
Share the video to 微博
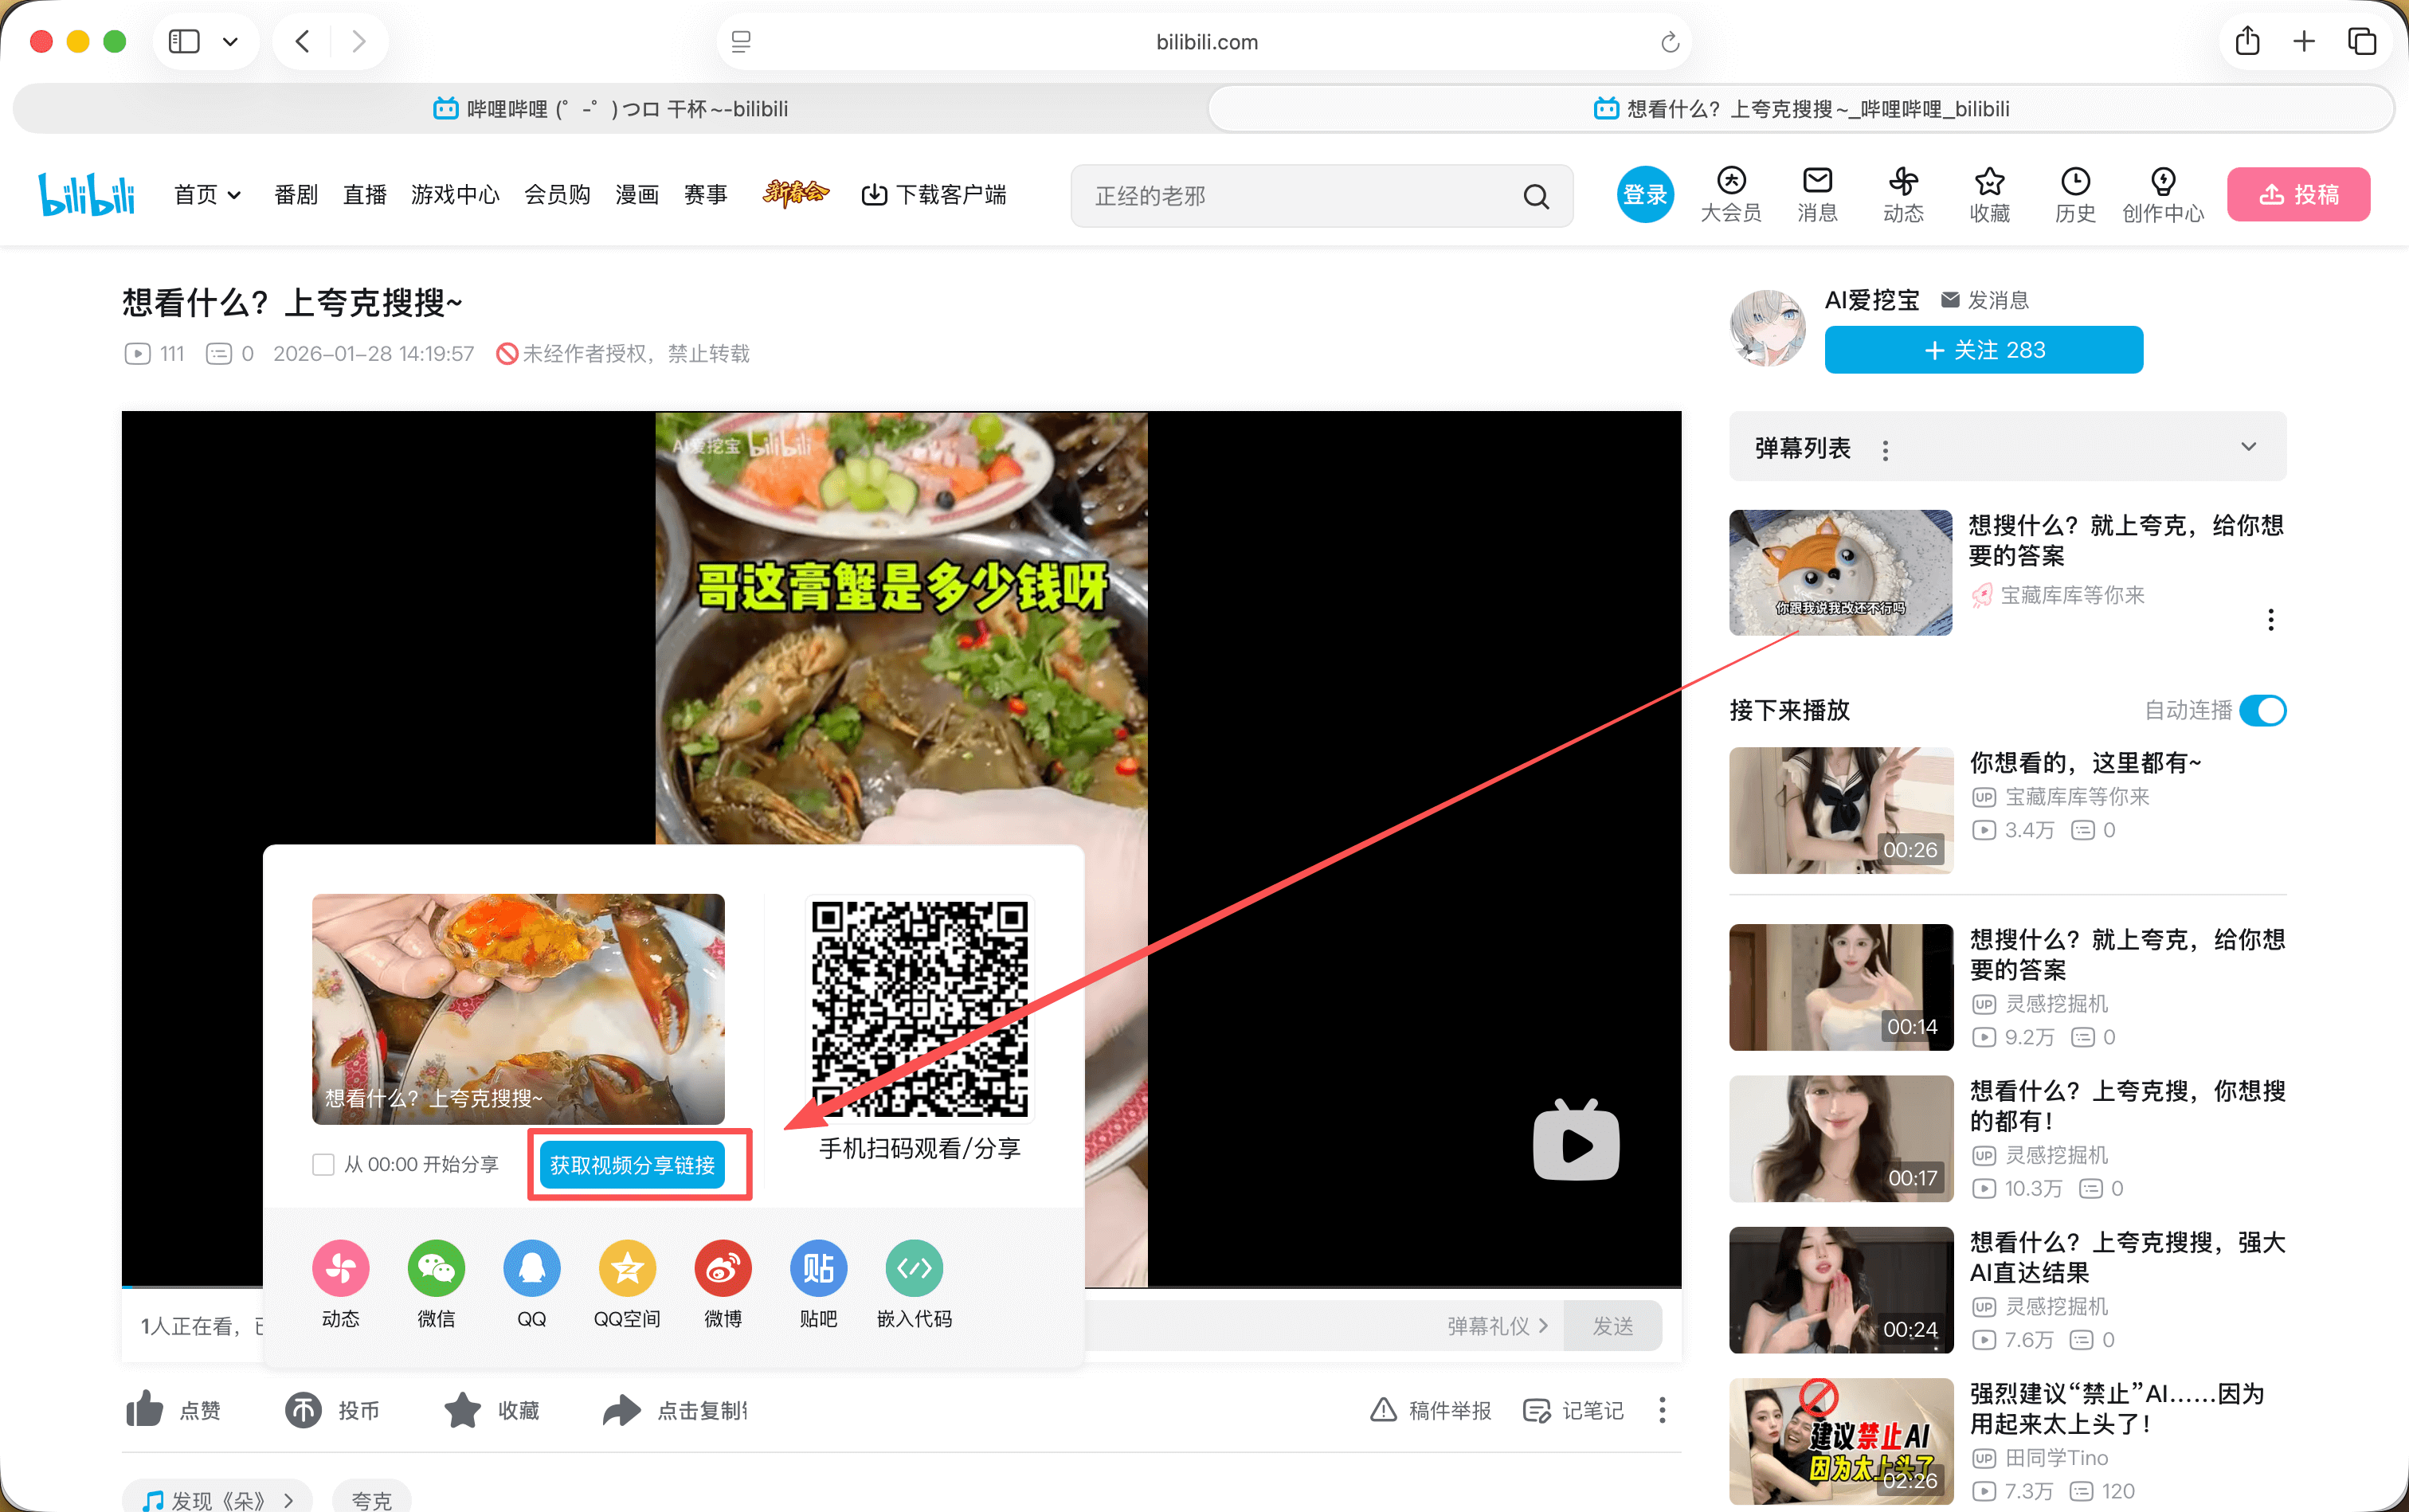coord(722,1268)
